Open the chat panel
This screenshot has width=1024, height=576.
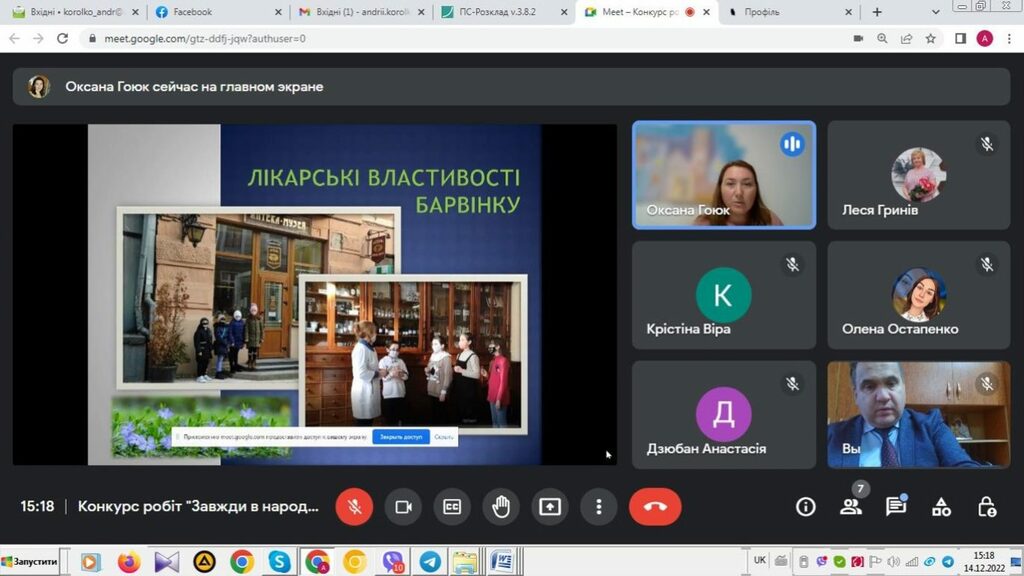[896, 507]
